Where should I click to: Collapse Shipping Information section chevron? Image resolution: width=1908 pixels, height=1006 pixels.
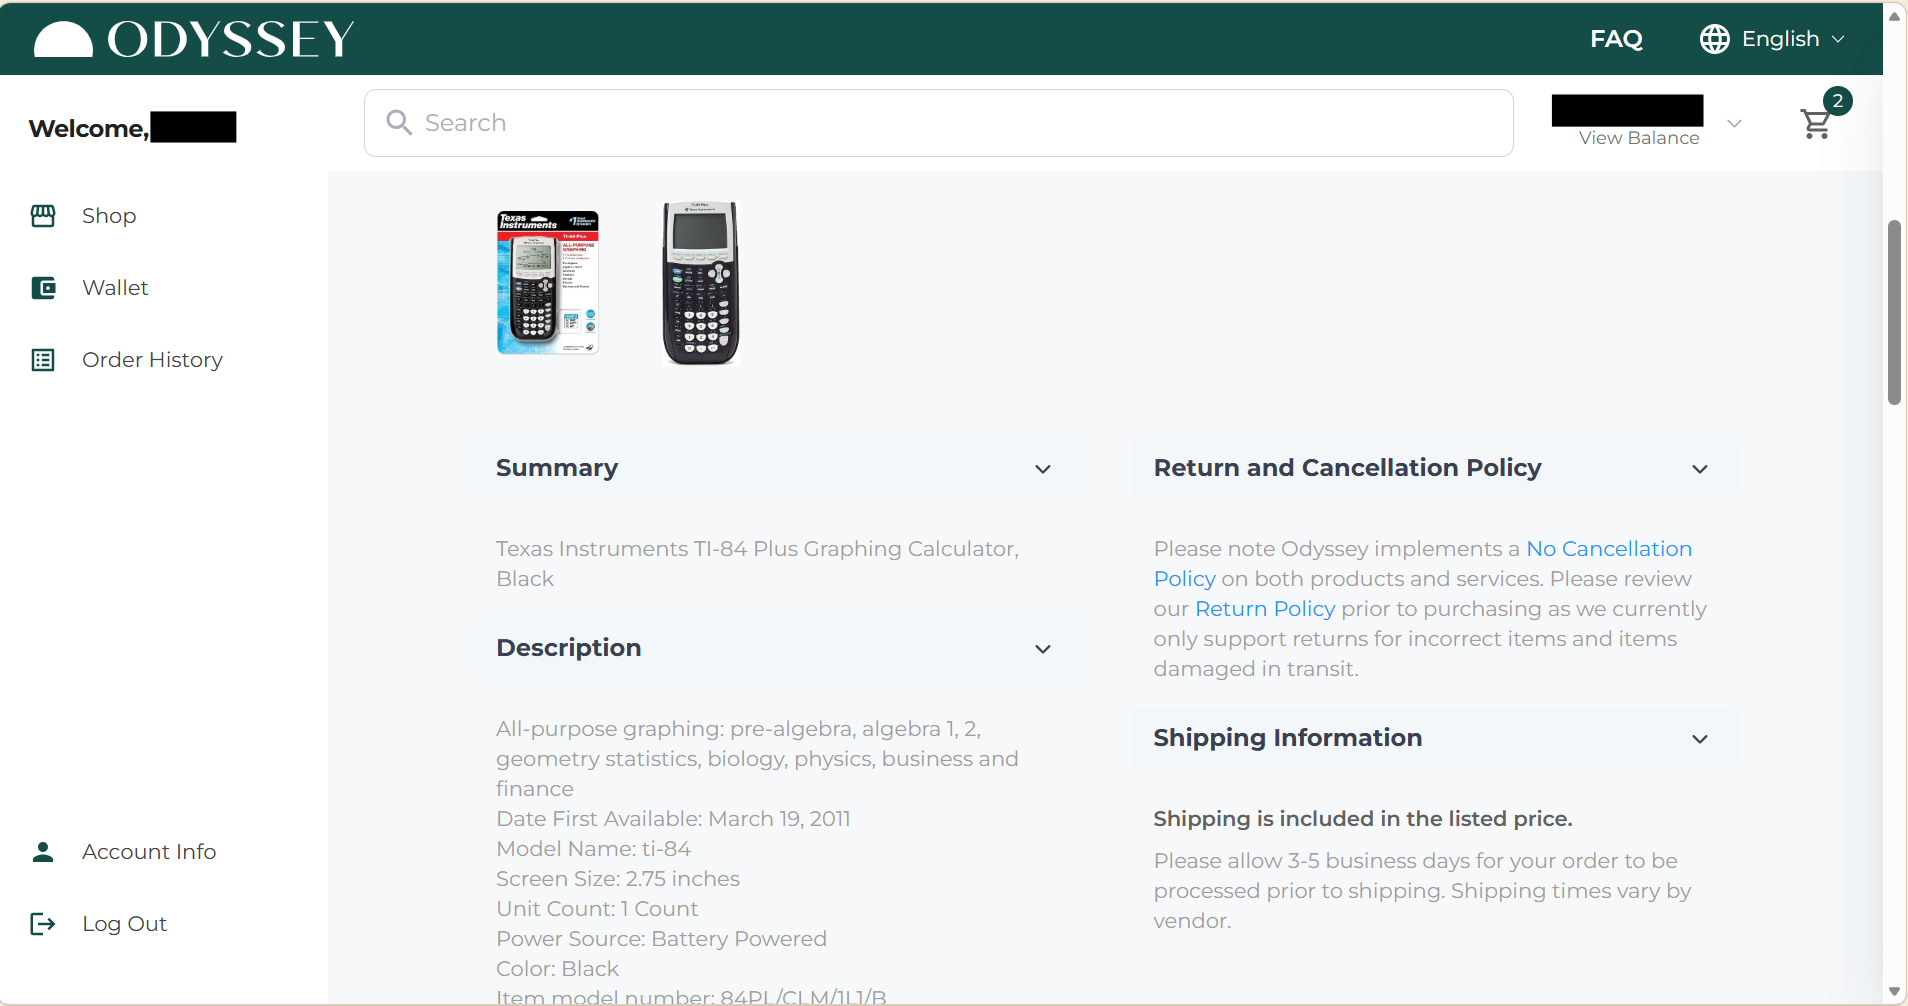[1700, 739]
